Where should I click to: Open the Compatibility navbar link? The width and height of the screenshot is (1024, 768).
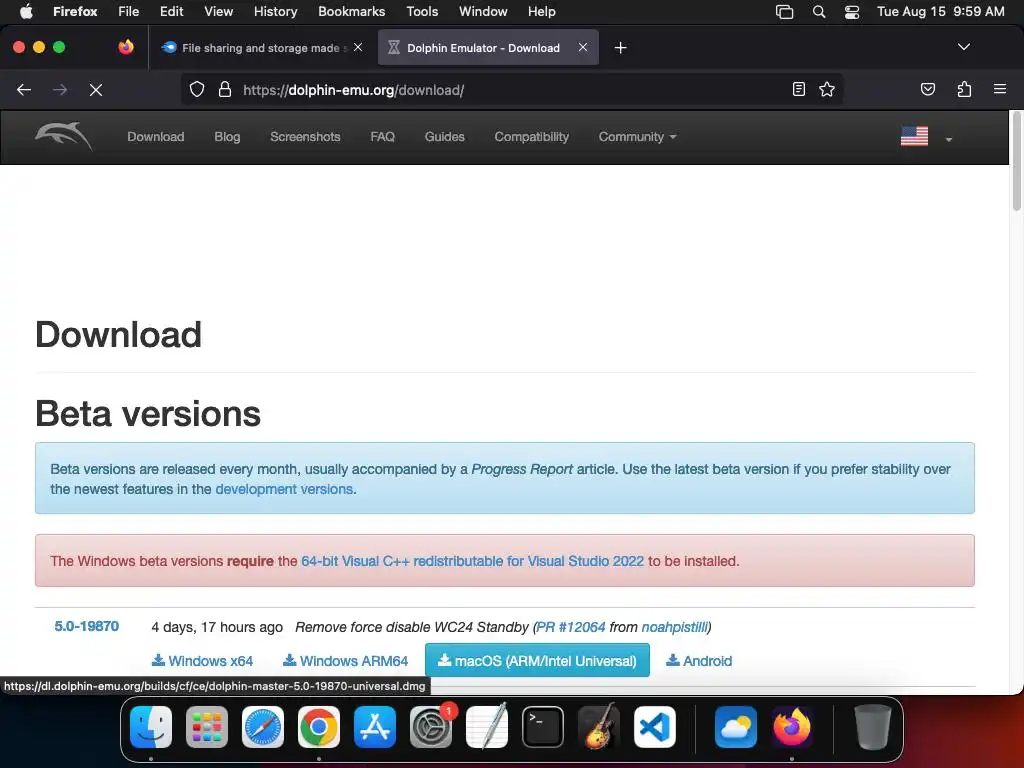point(531,136)
